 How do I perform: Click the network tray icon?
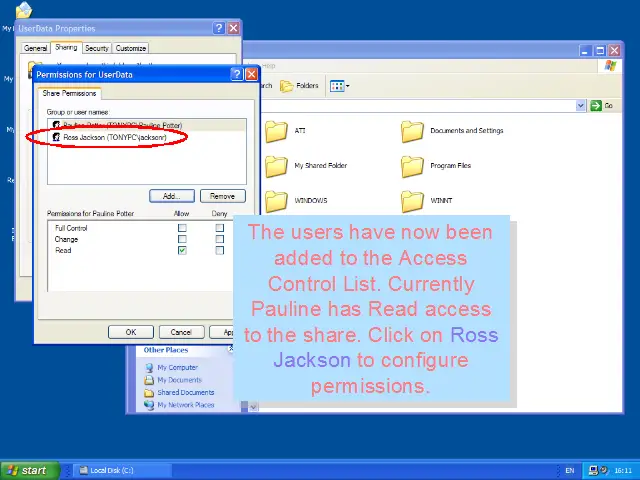click(x=594, y=470)
